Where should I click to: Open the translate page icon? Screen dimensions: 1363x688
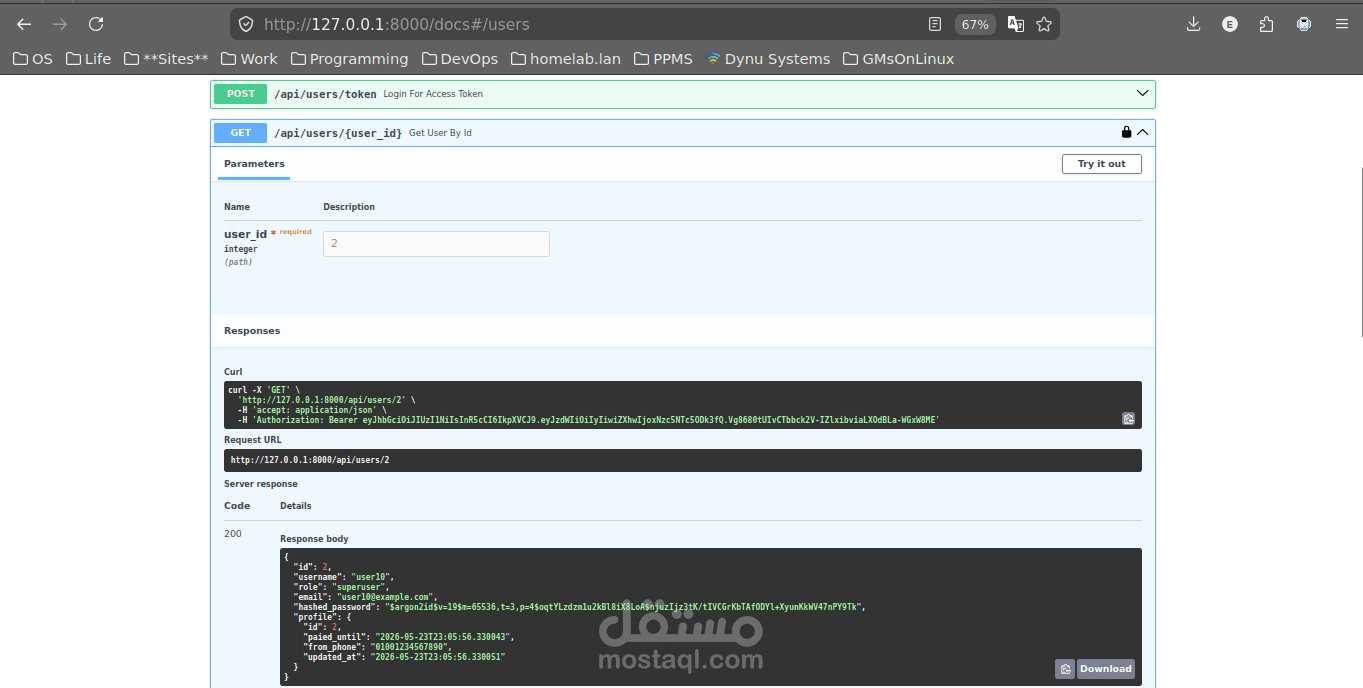1015,24
